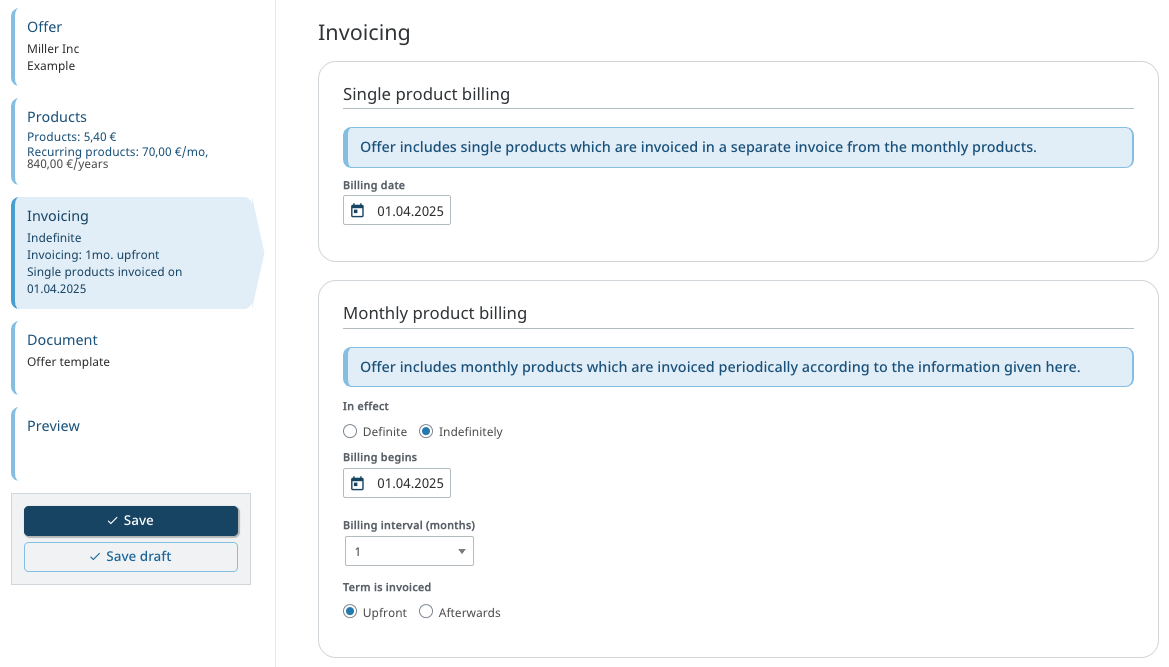Viewport: 1169px width, 667px height.
Task: Open Billing interval months dropdown
Action: (409, 552)
